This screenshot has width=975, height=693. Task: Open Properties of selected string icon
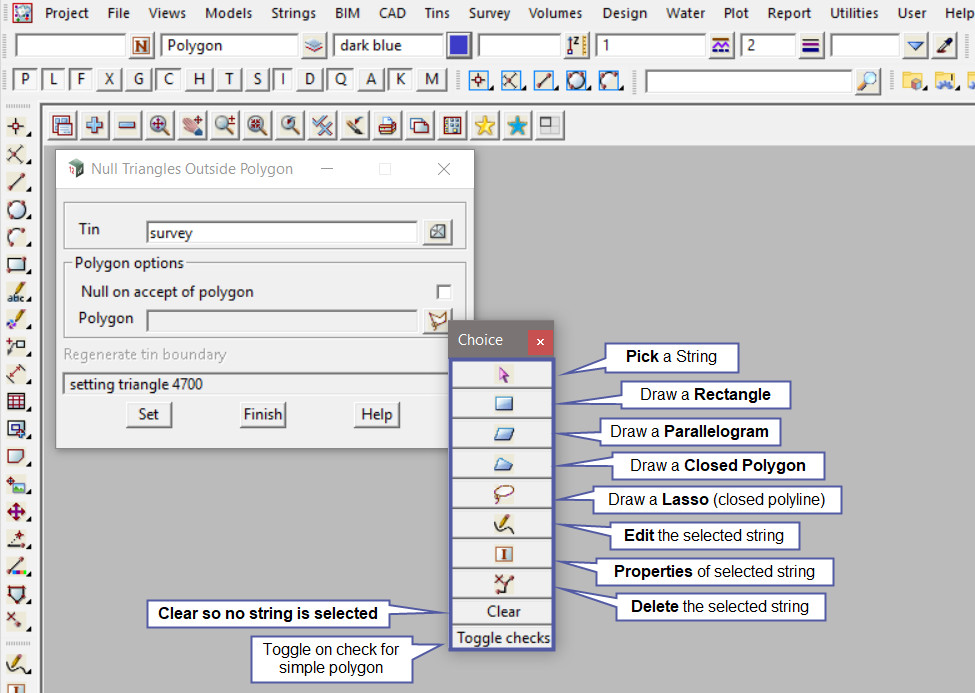tap(502, 553)
